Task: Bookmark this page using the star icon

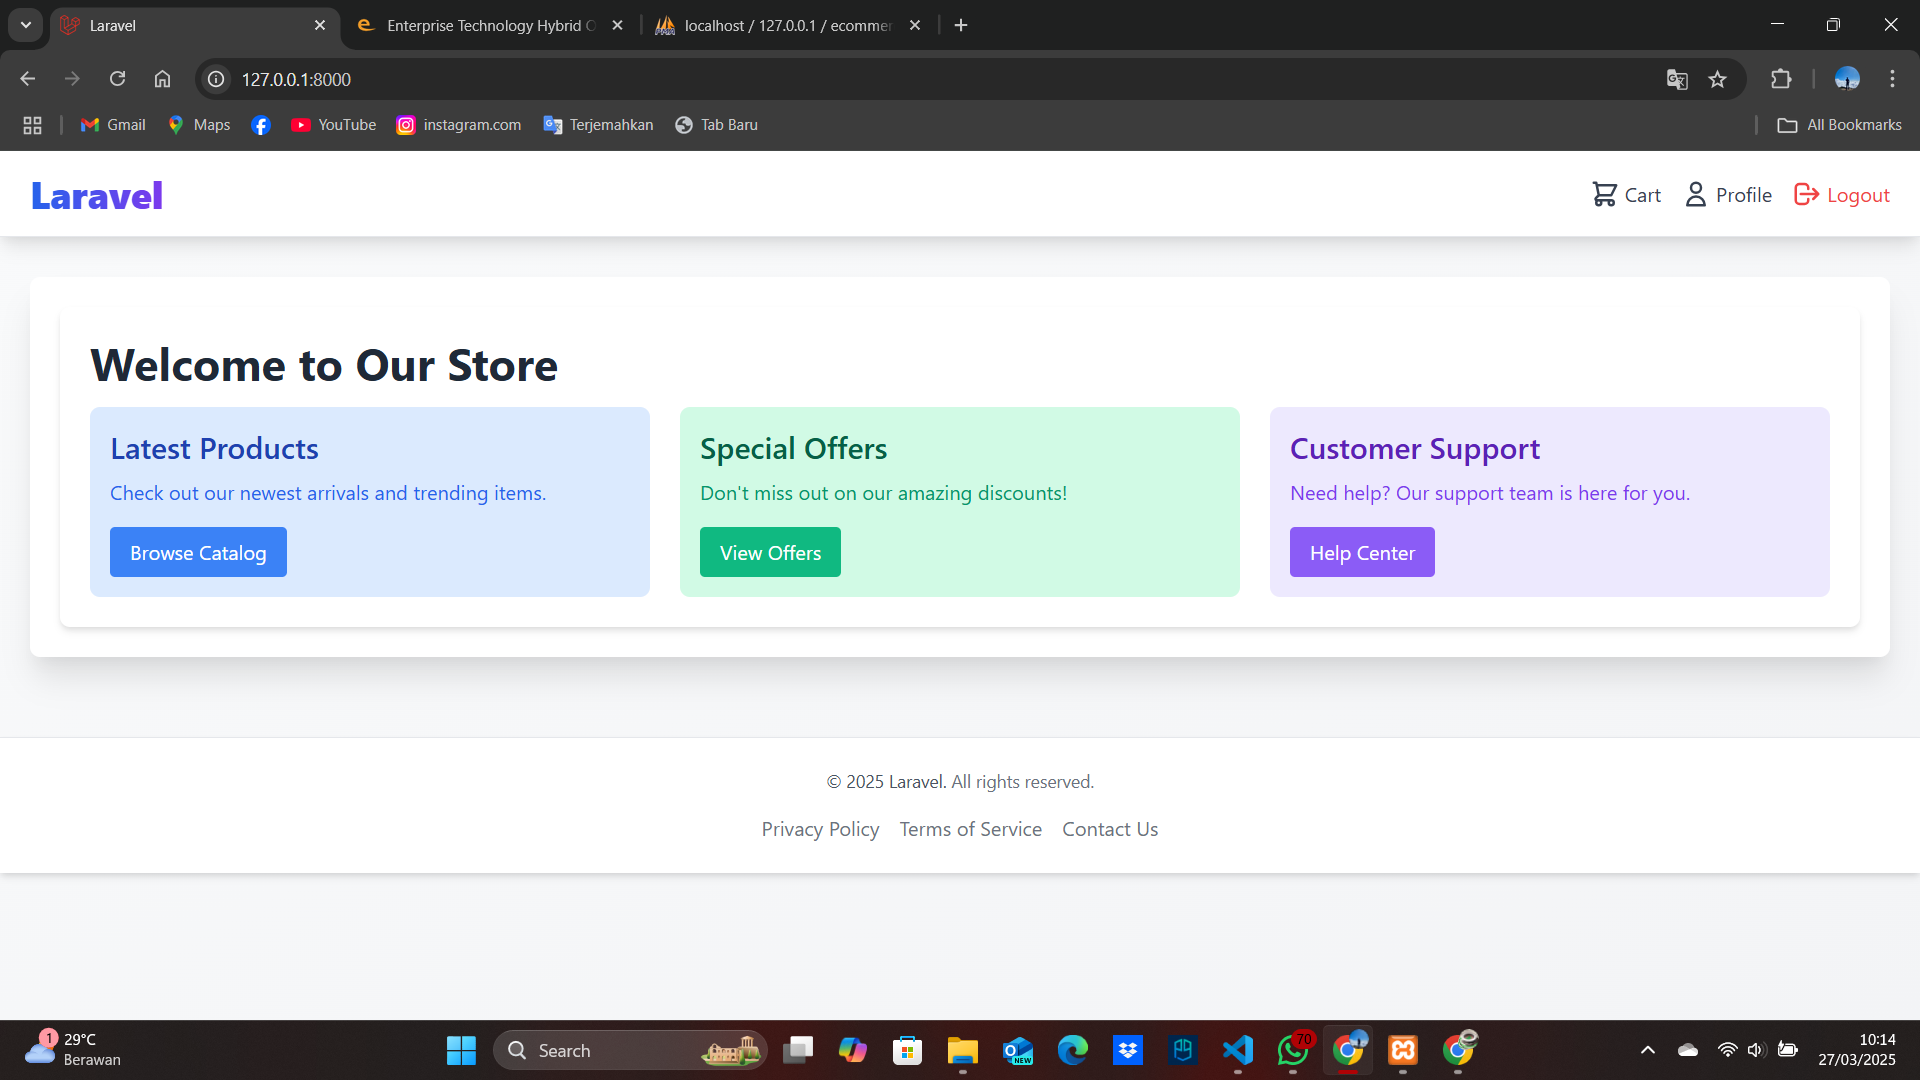Action: point(1719,79)
